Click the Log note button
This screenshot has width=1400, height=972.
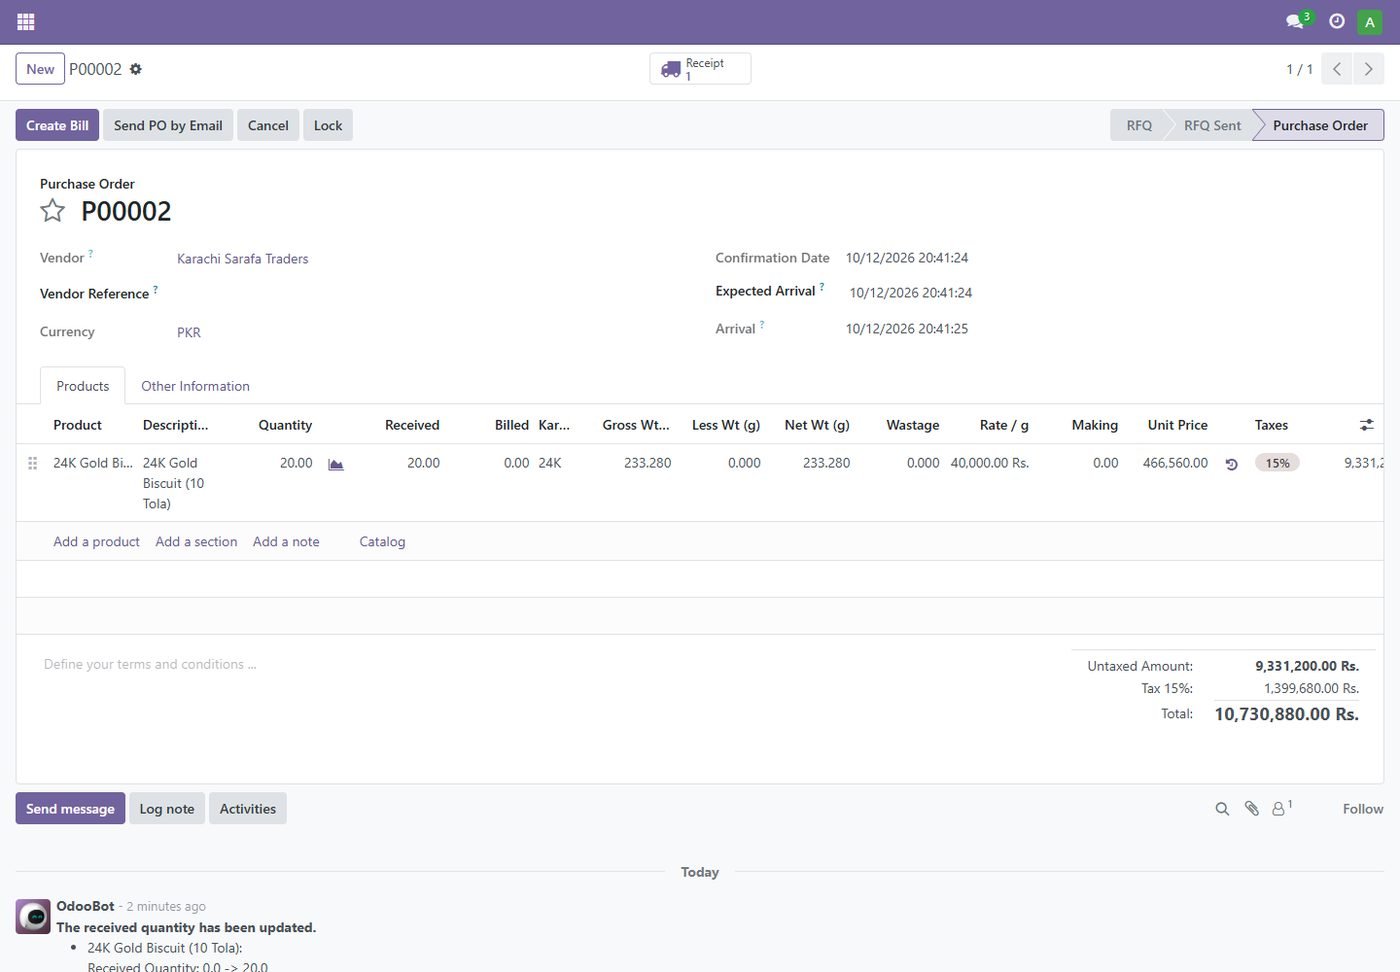pos(167,809)
